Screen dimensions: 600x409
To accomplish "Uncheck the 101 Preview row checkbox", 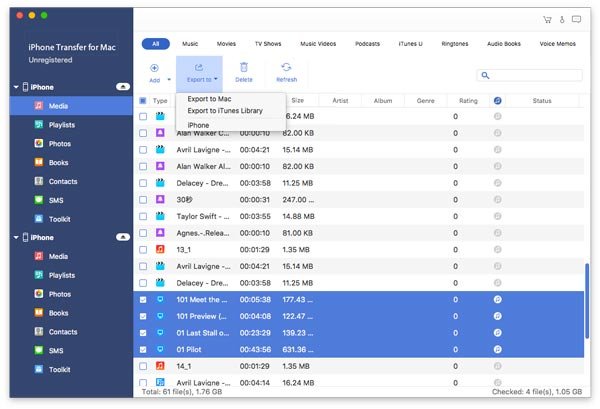I will click(143, 316).
